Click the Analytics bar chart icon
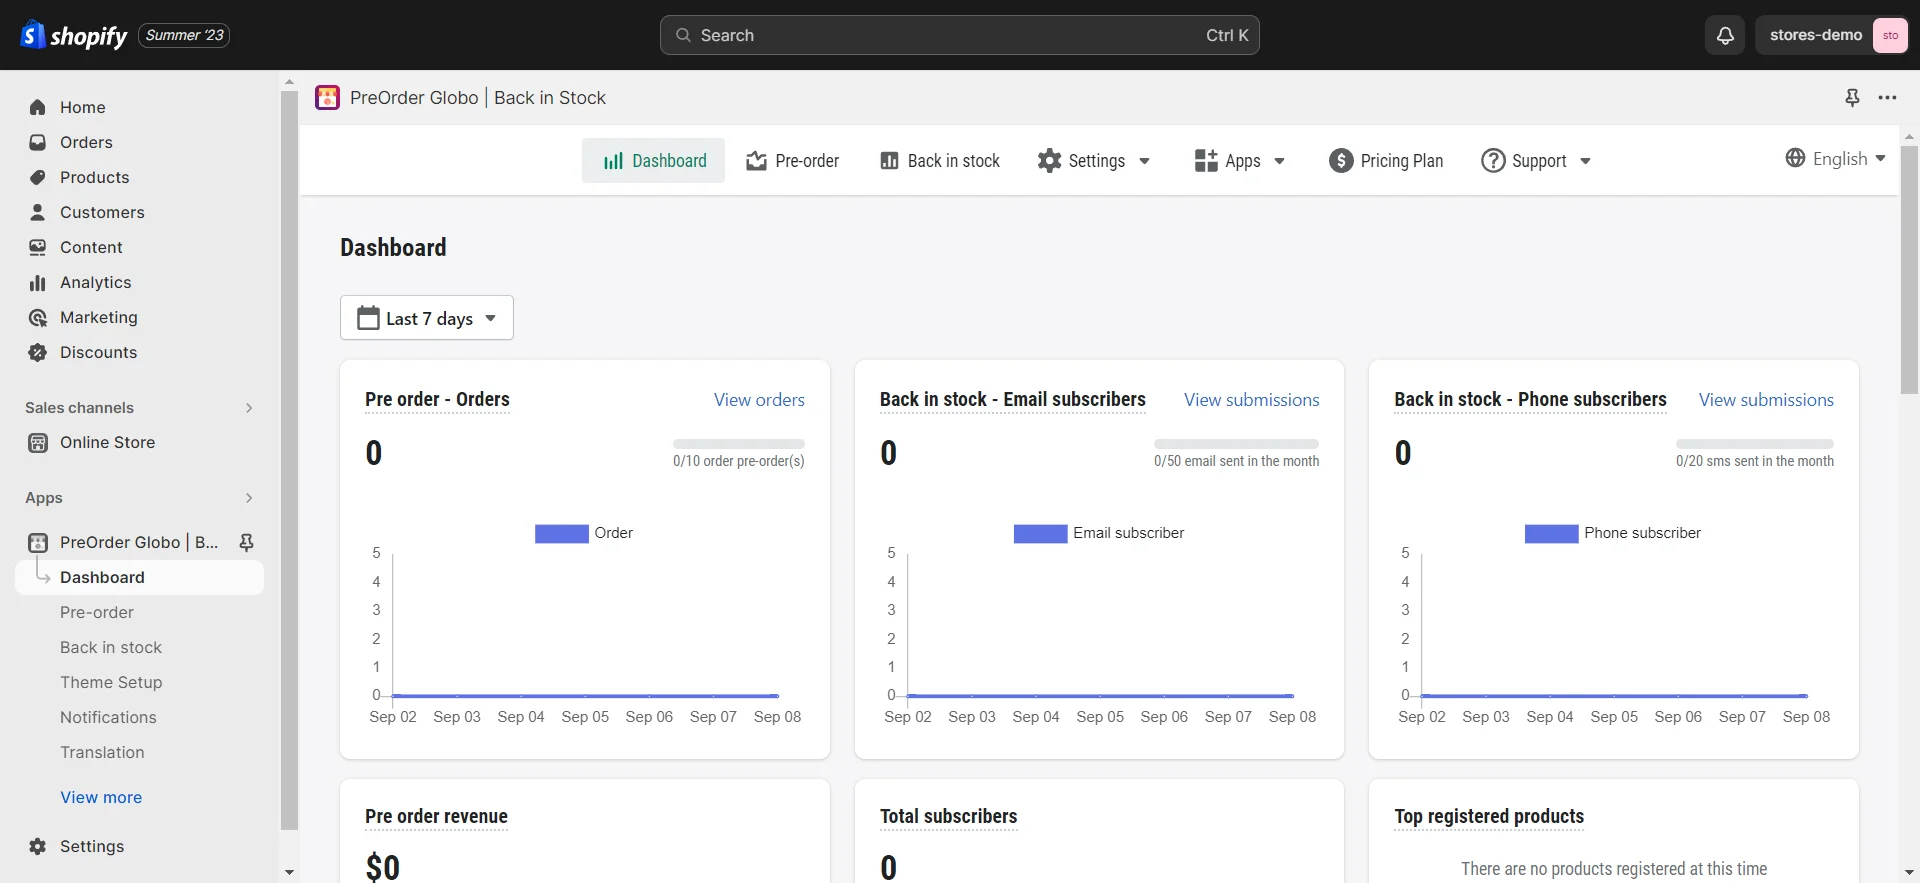This screenshot has width=1920, height=883. point(38,282)
